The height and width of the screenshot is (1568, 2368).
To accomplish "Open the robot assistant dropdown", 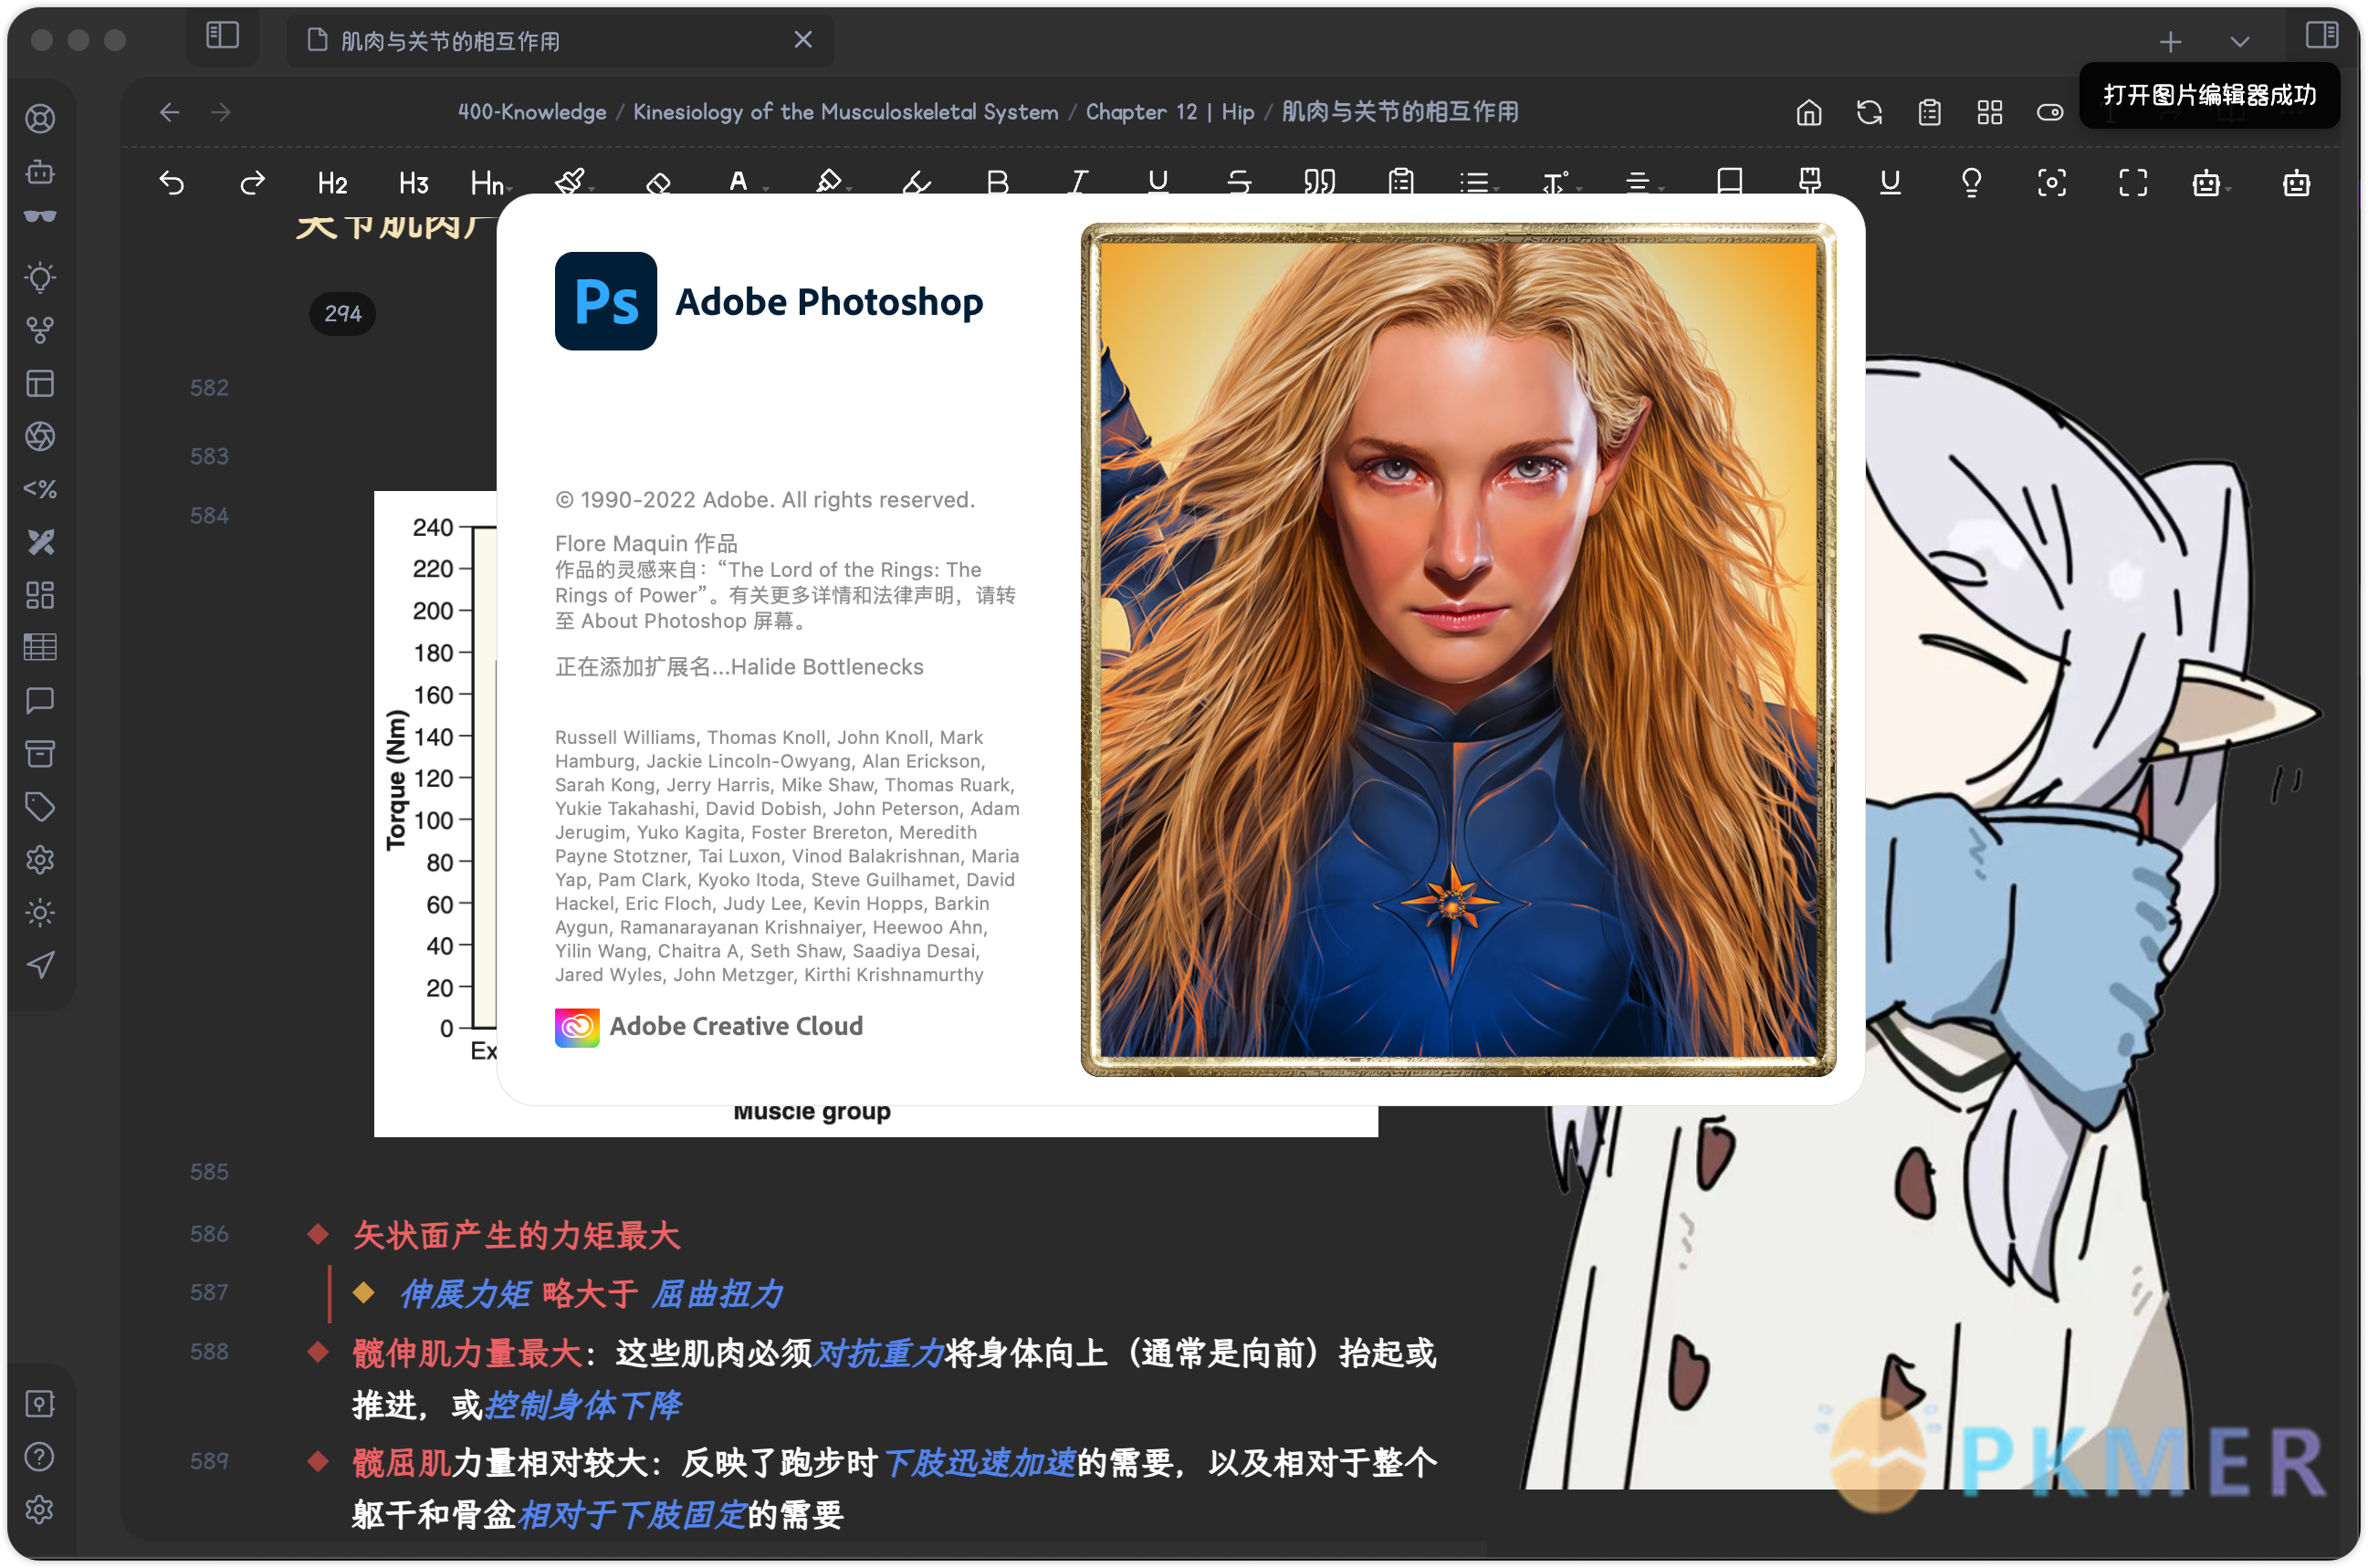I will [2211, 183].
